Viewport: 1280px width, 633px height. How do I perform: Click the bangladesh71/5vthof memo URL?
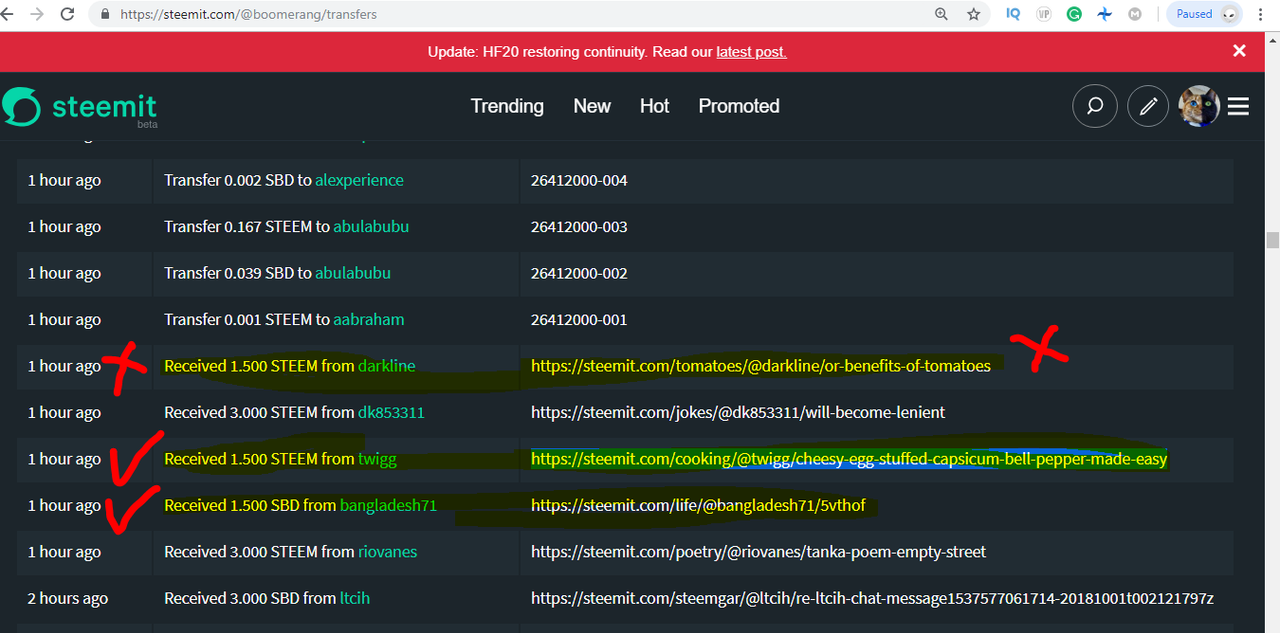click(x=698, y=505)
